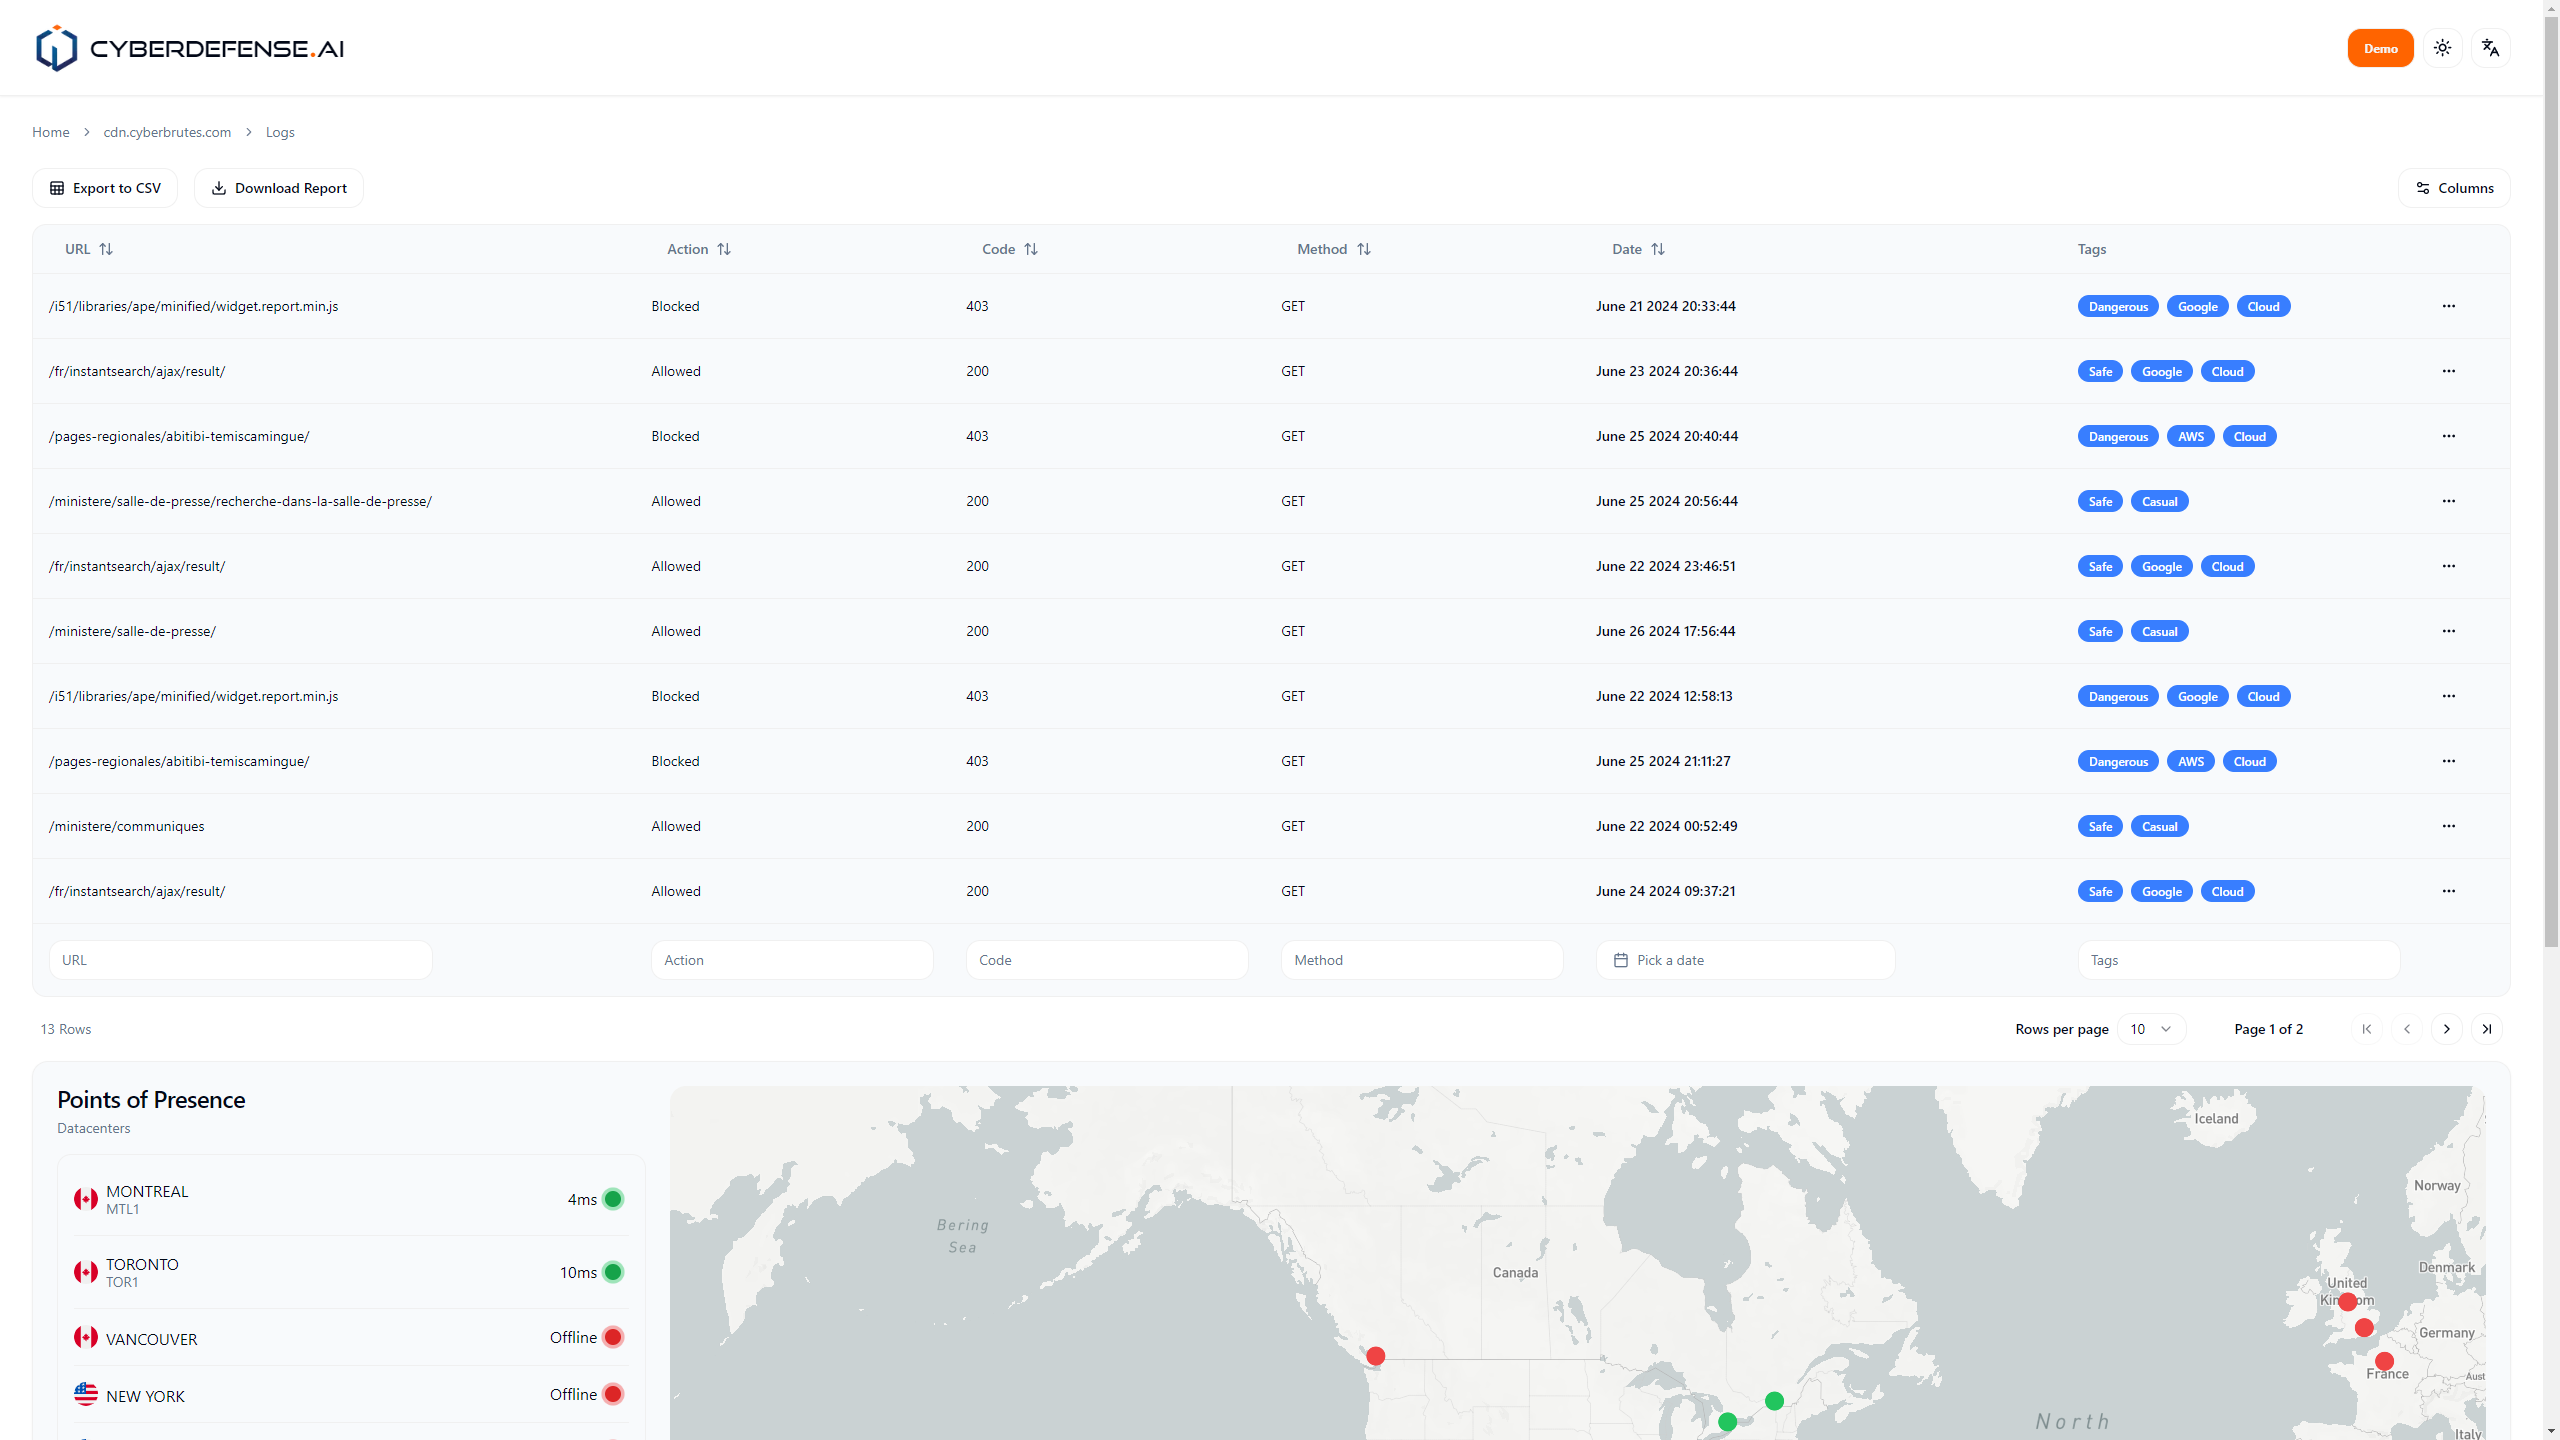
Task: Go to cdn.cyberbrutes.com breadcrumb
Action: point(167,132)
